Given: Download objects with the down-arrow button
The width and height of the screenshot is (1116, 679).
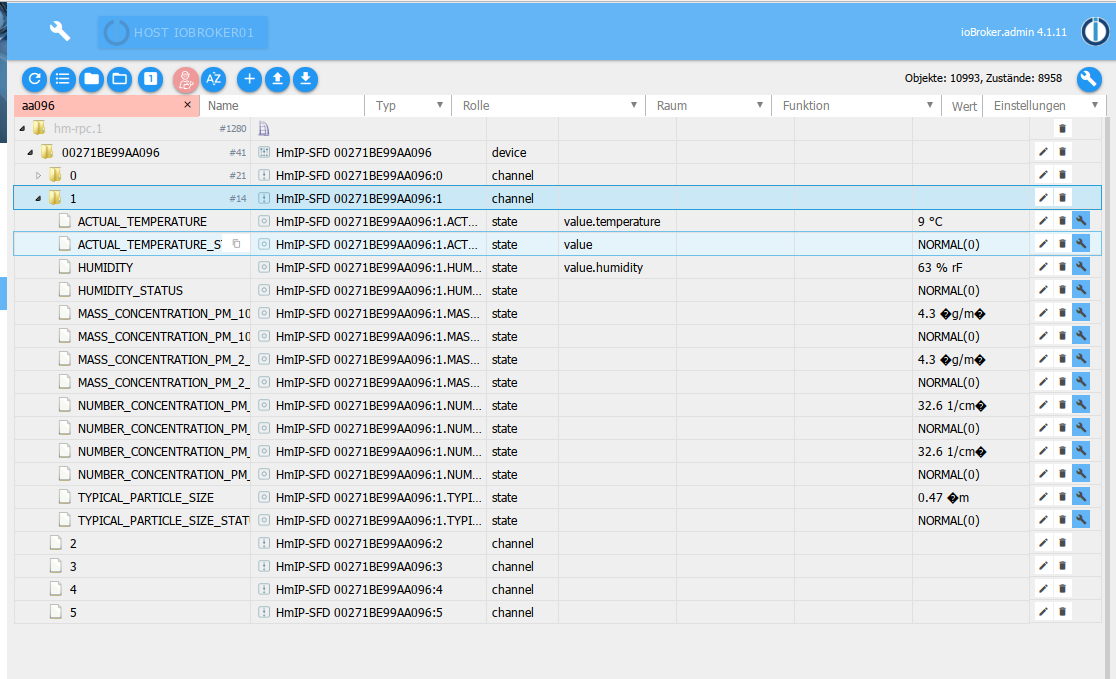Looking at the screenshot, I should pyautogui.click(x=305, y=79).
